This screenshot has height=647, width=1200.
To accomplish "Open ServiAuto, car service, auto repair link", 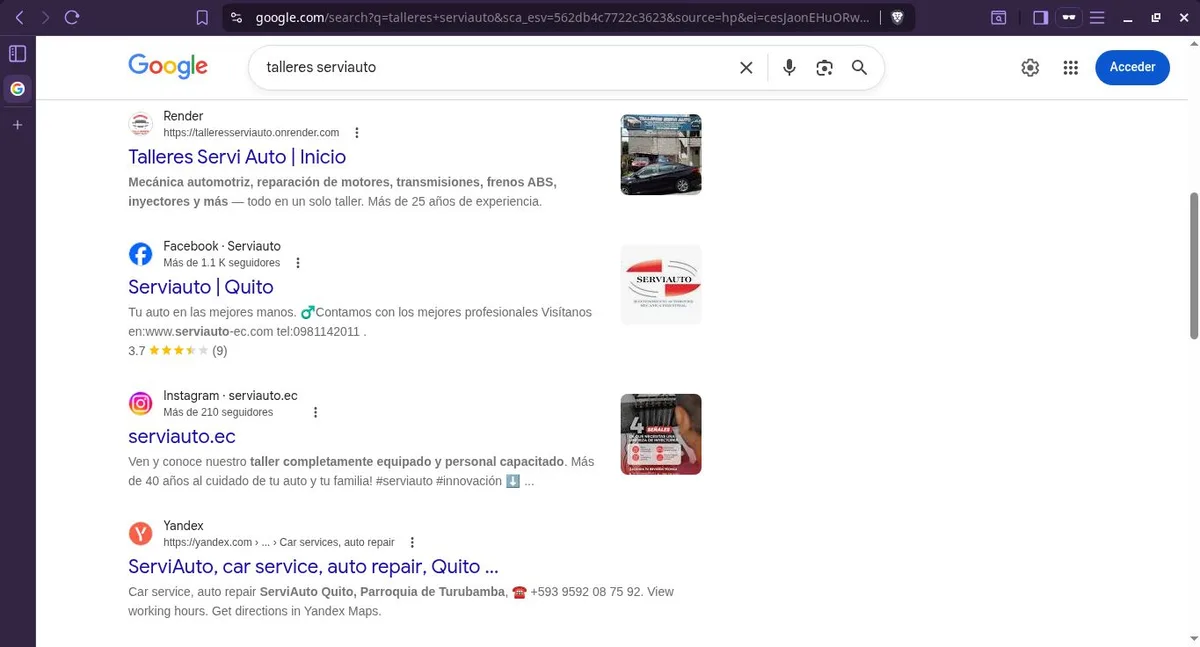I will pyautogui.click(x=313, y=566).
